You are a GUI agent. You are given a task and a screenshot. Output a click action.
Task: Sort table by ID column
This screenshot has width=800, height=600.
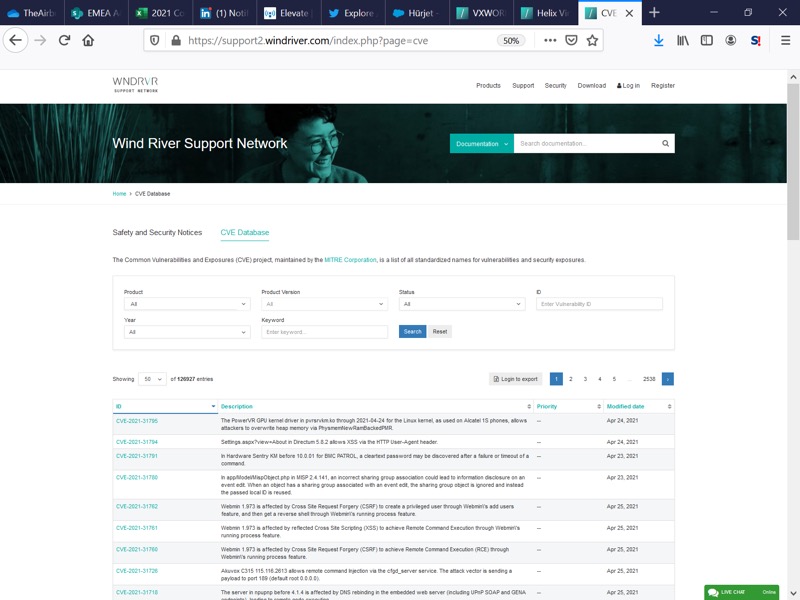click(x=165, y=407)
